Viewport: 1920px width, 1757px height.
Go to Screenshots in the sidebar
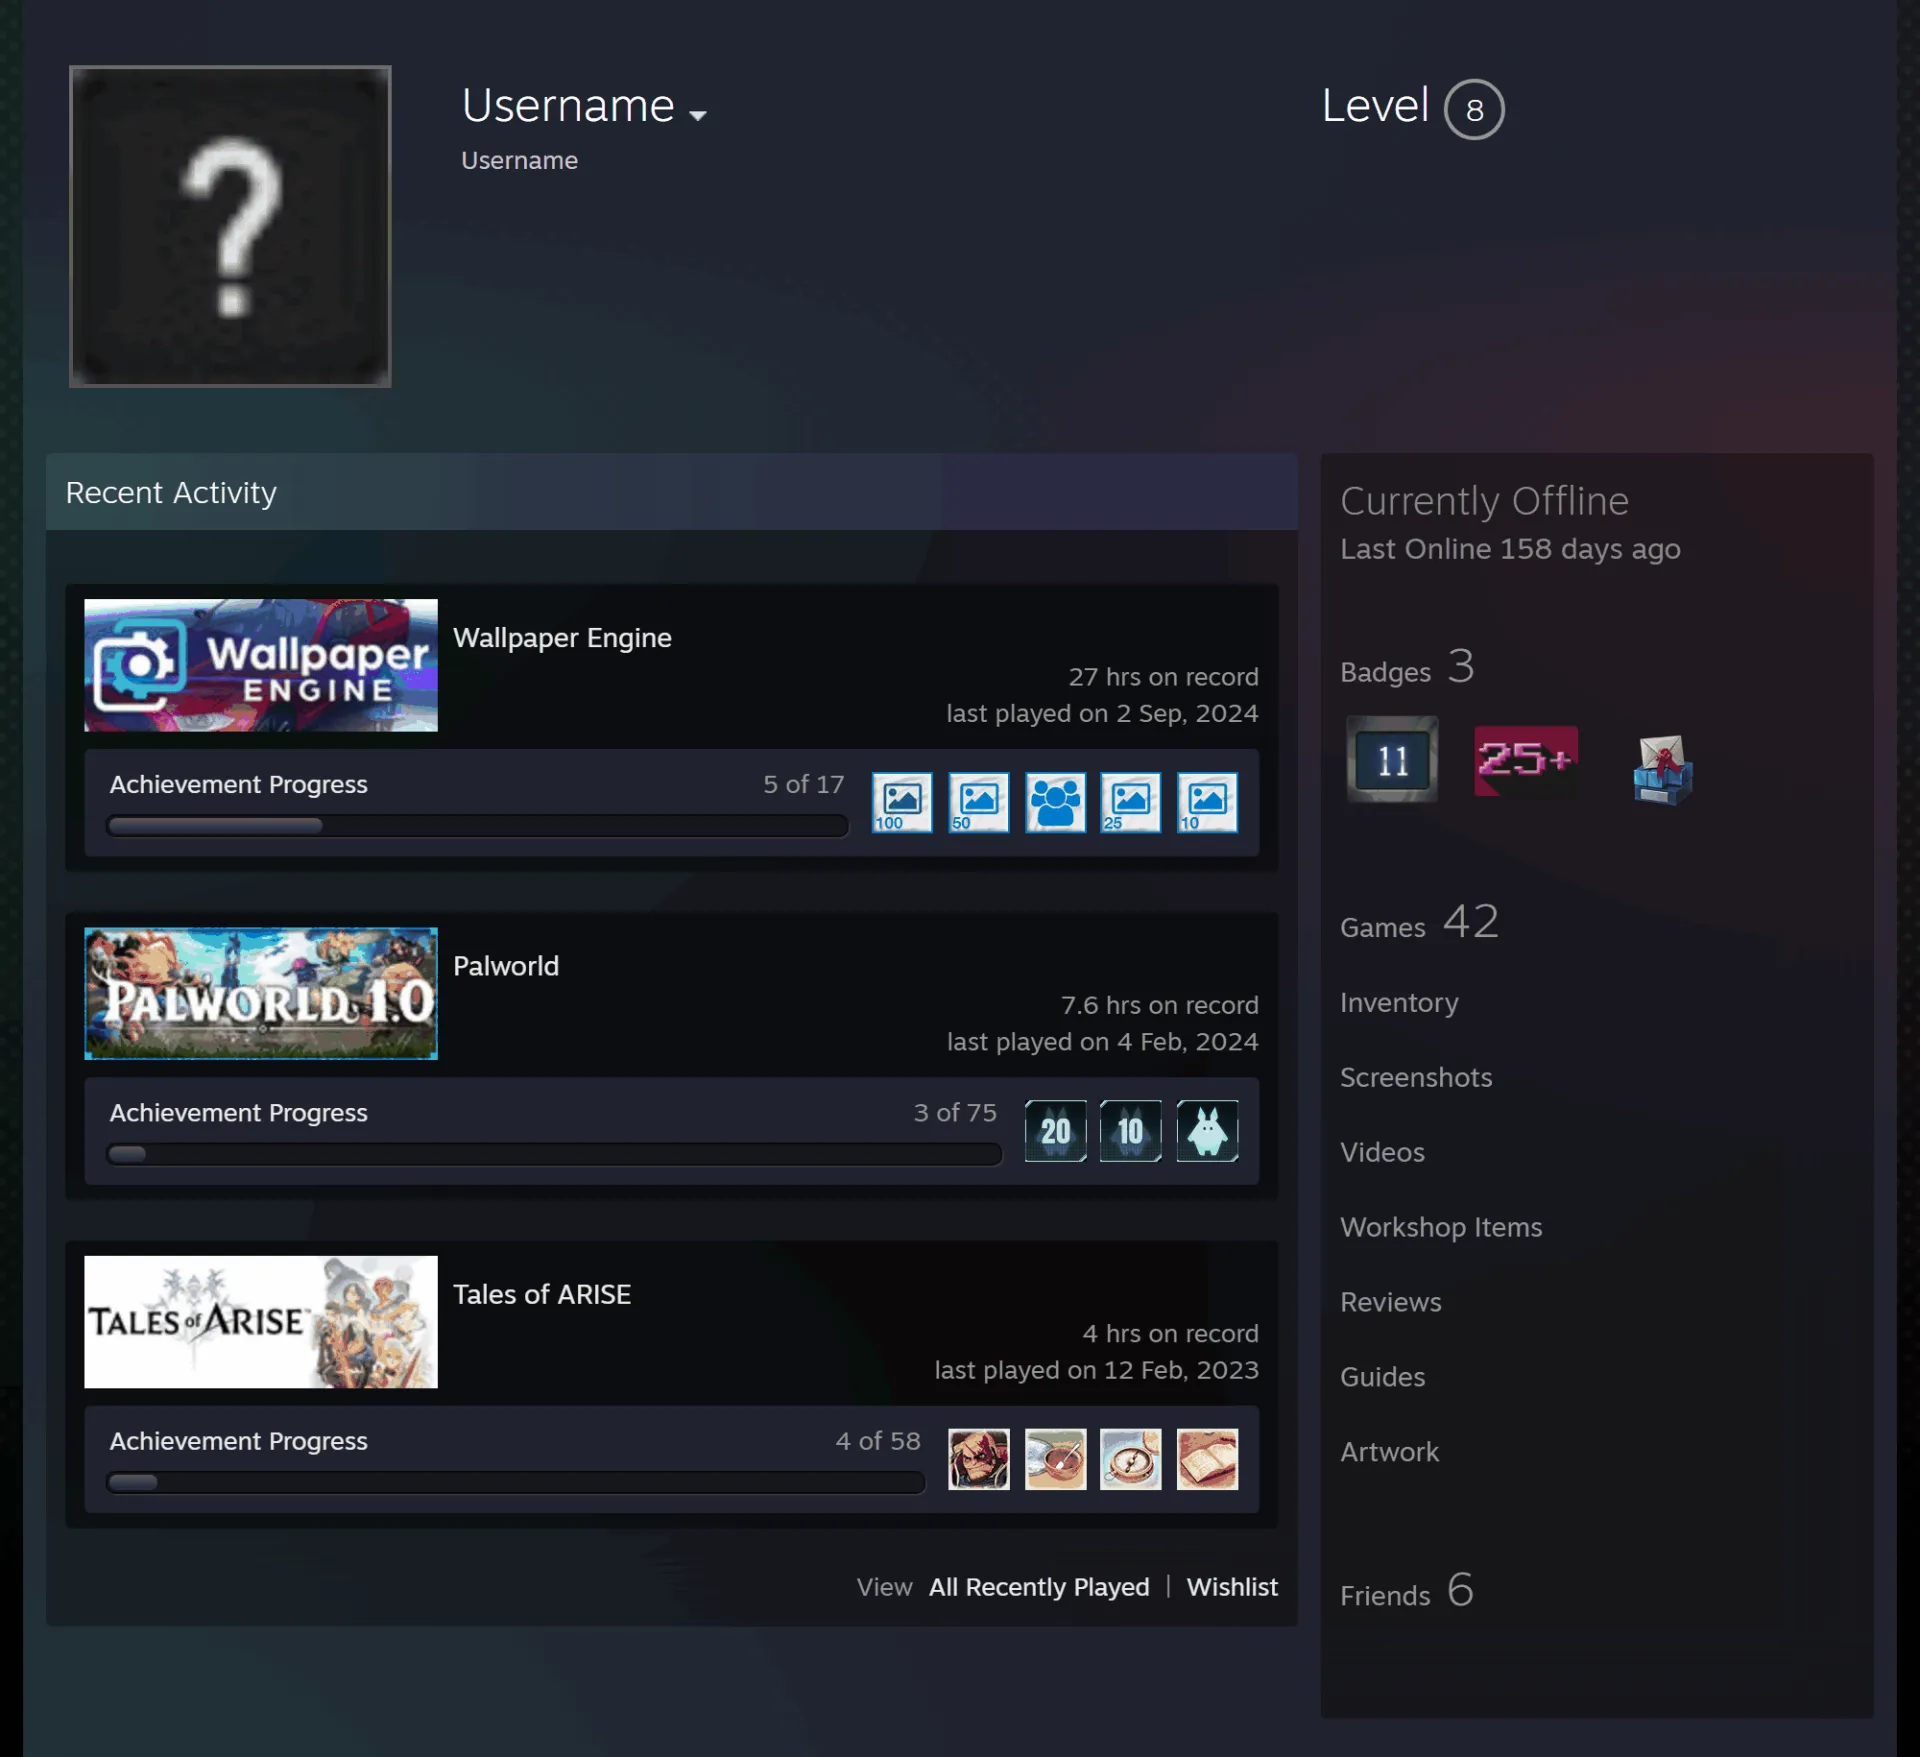[1416, 1077]
